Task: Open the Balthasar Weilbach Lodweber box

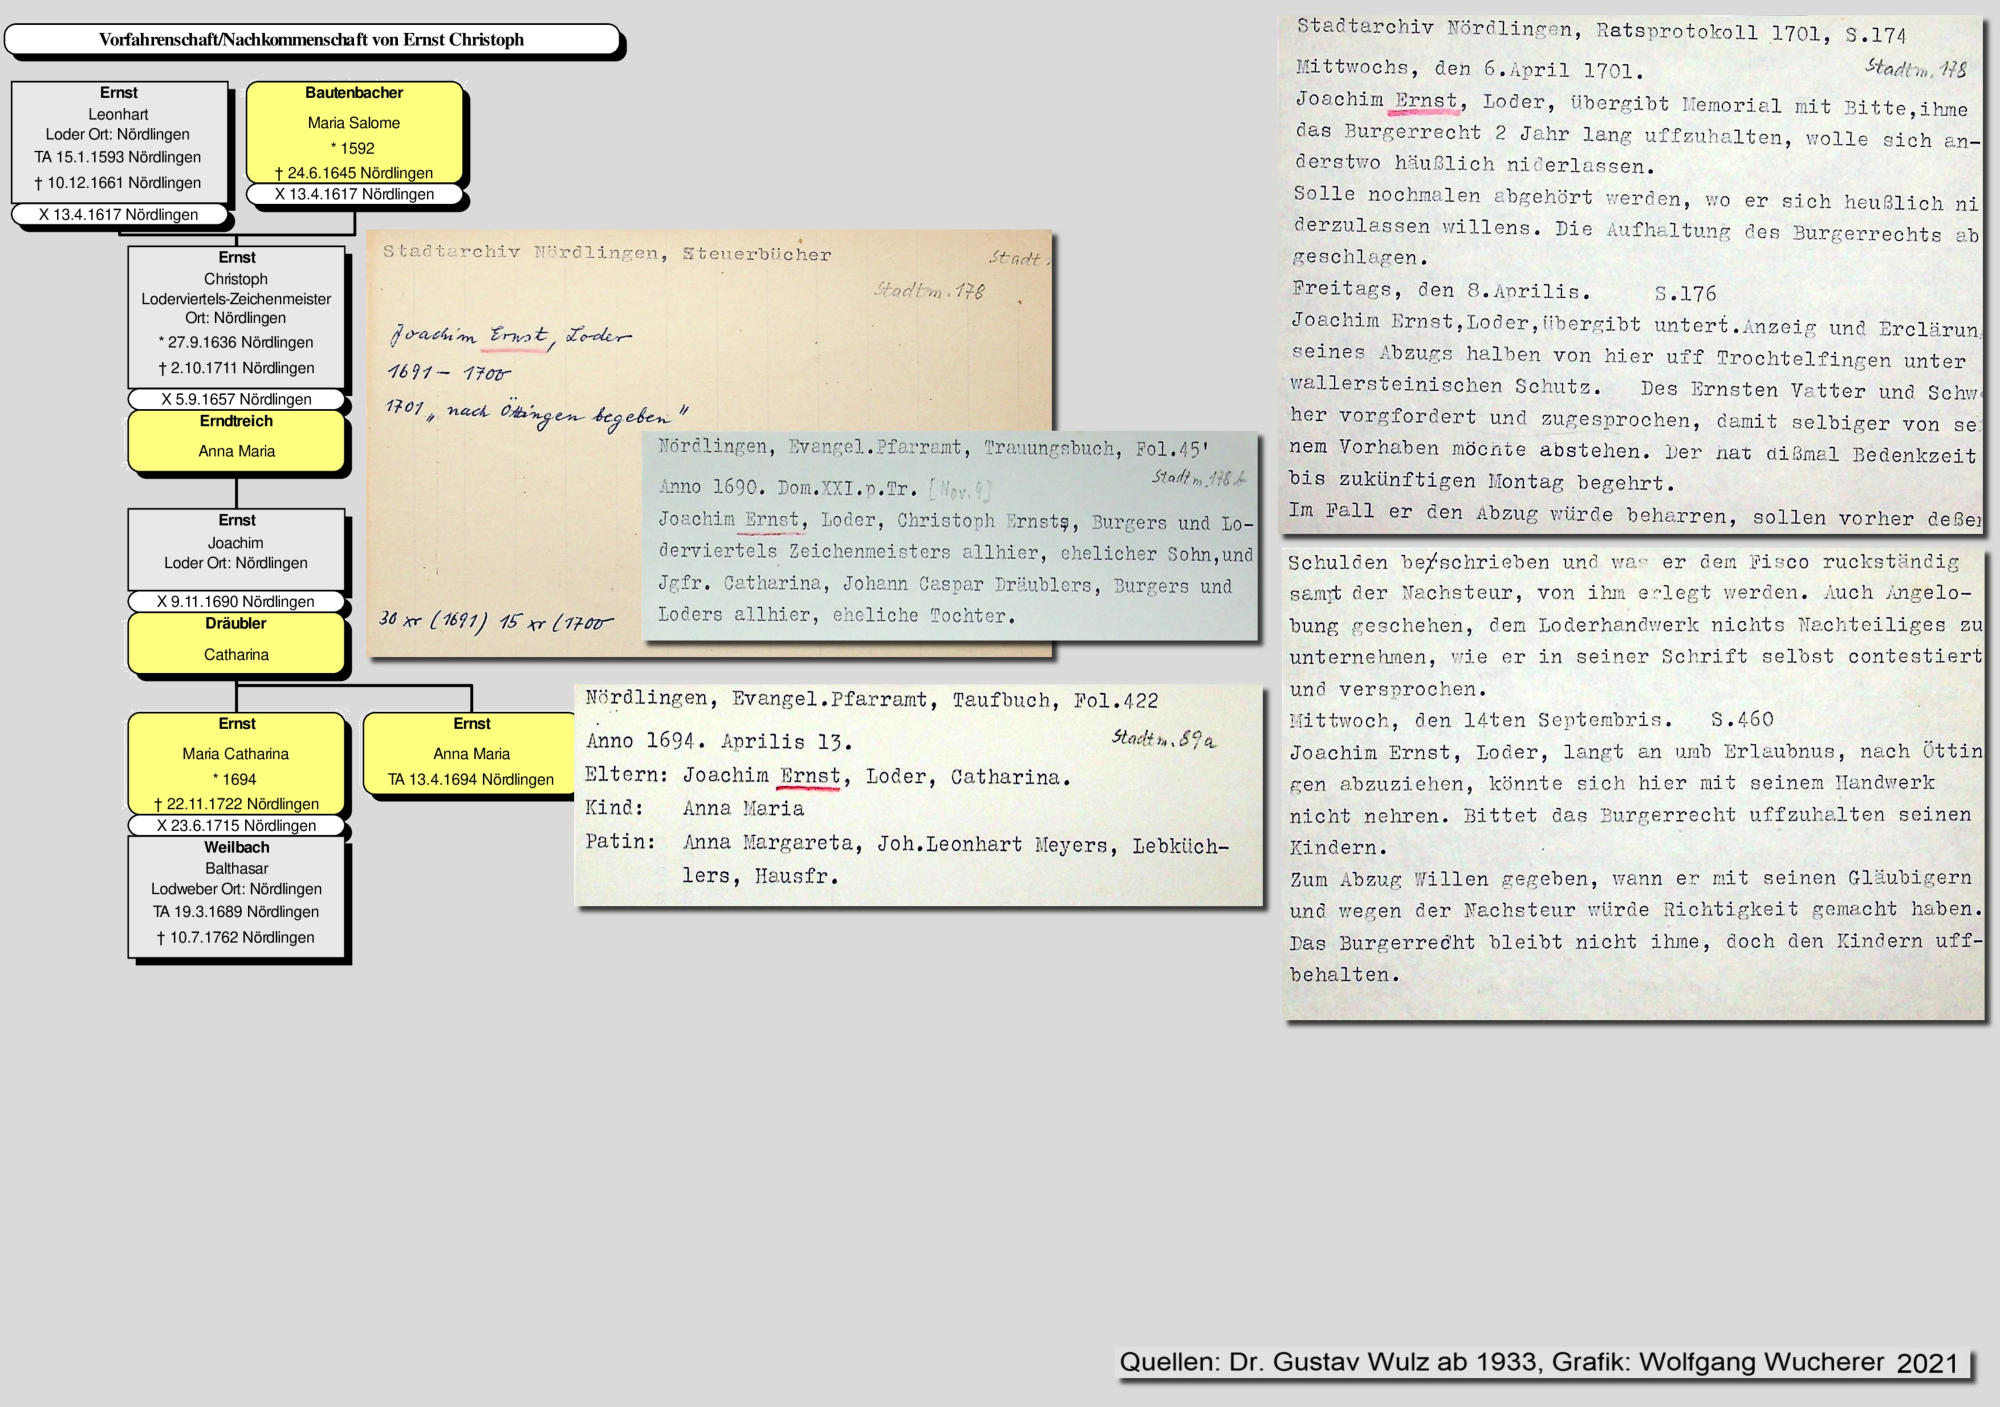Action: [x=236, y=895]
